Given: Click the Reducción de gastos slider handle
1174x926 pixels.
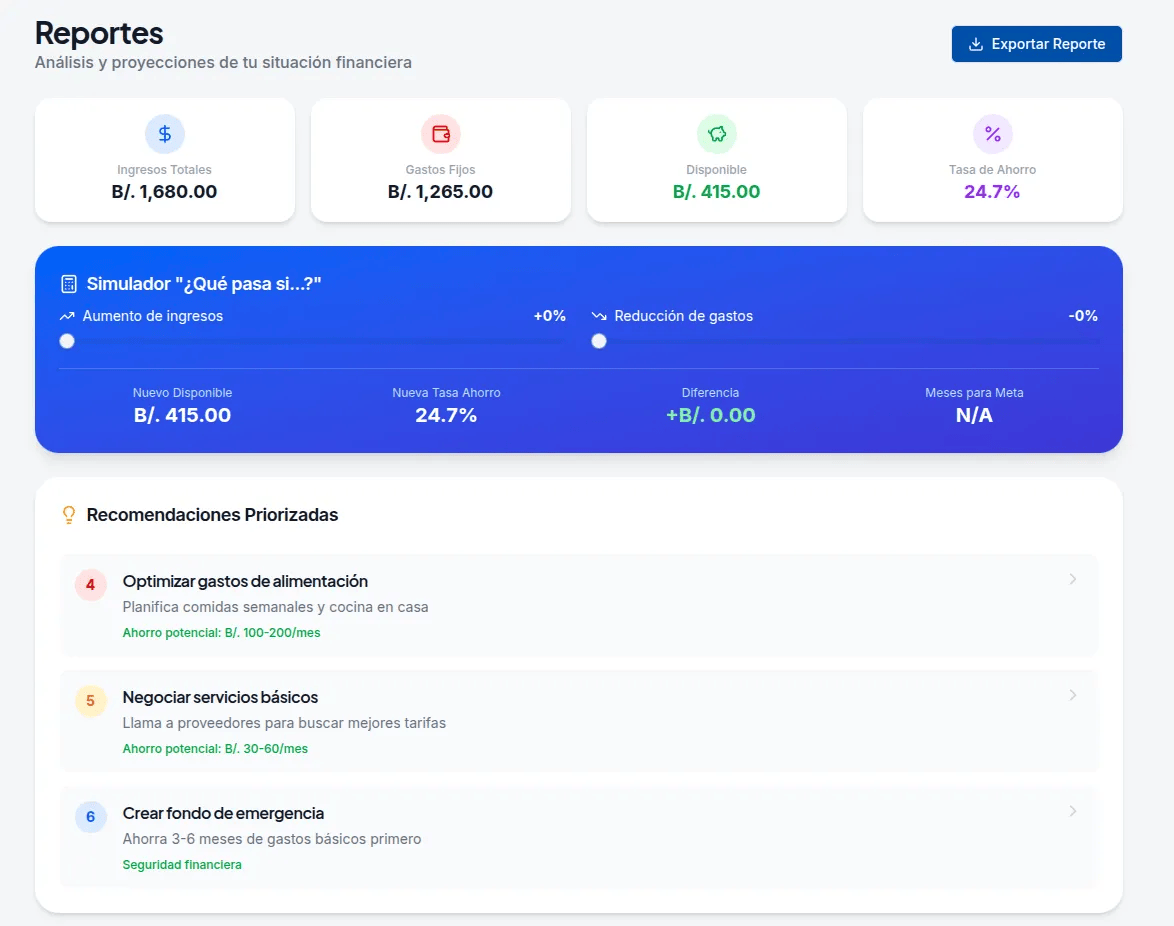Looking at the screenshot, I should (x=599, y=341).
